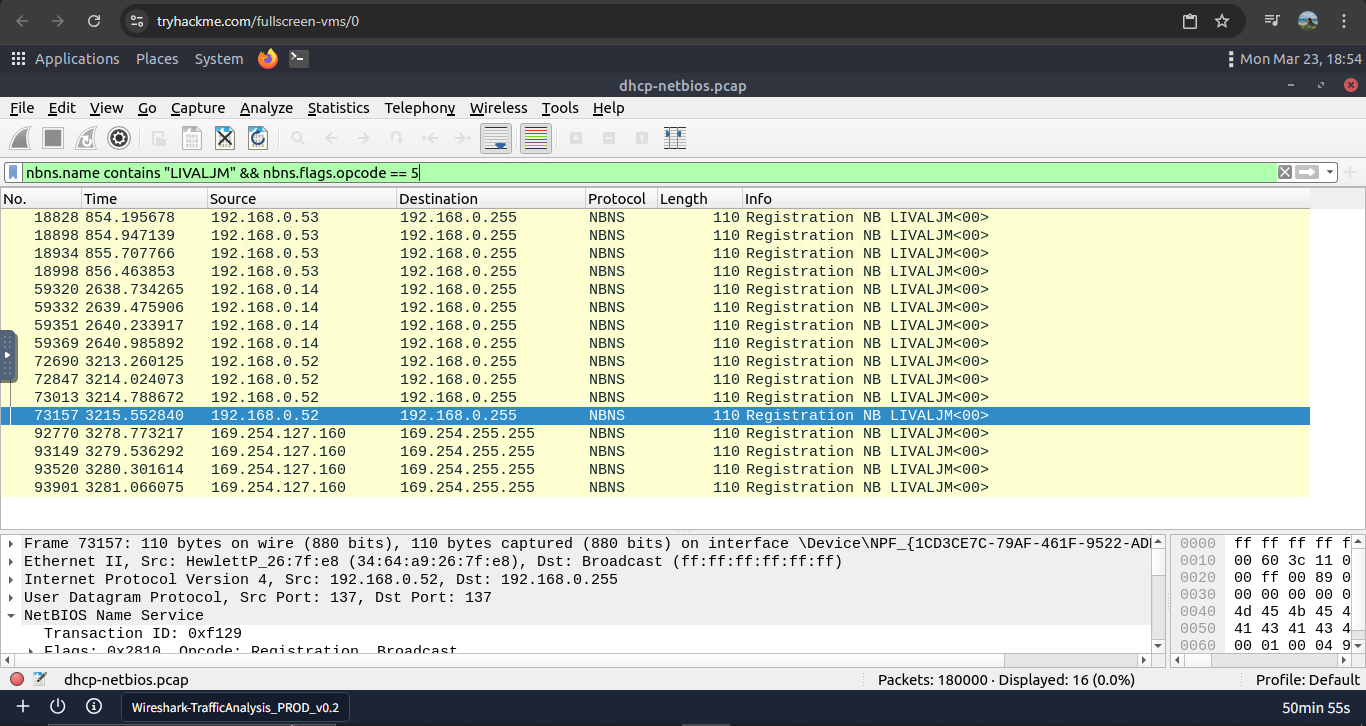Image resolution: width=1366 pixels, height=726 pixels.
Task: Open the display filter bookmark menu
Action: coord(14,173)
